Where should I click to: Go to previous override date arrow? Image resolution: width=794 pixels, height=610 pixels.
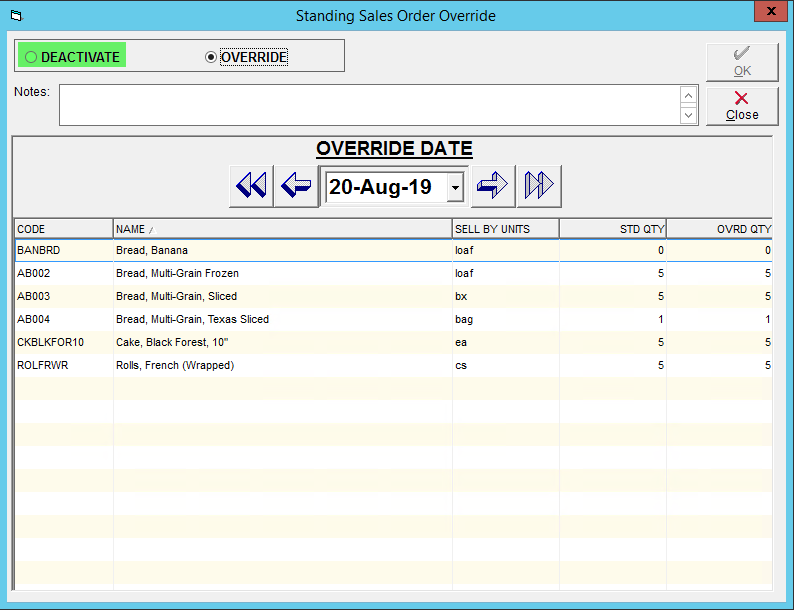tap(296, 186)
